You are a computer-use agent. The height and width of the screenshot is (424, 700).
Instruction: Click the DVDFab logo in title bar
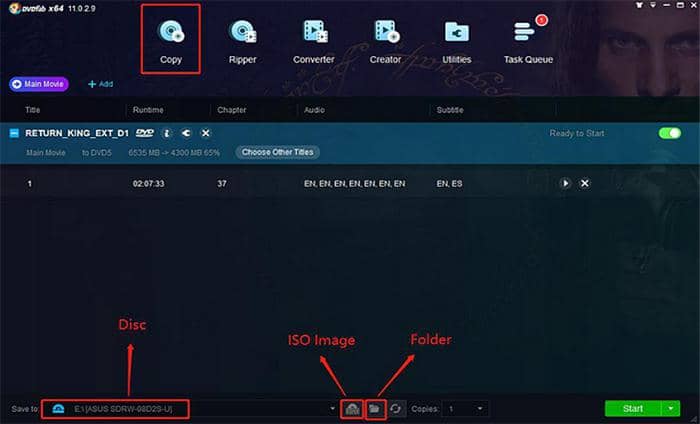15,8
